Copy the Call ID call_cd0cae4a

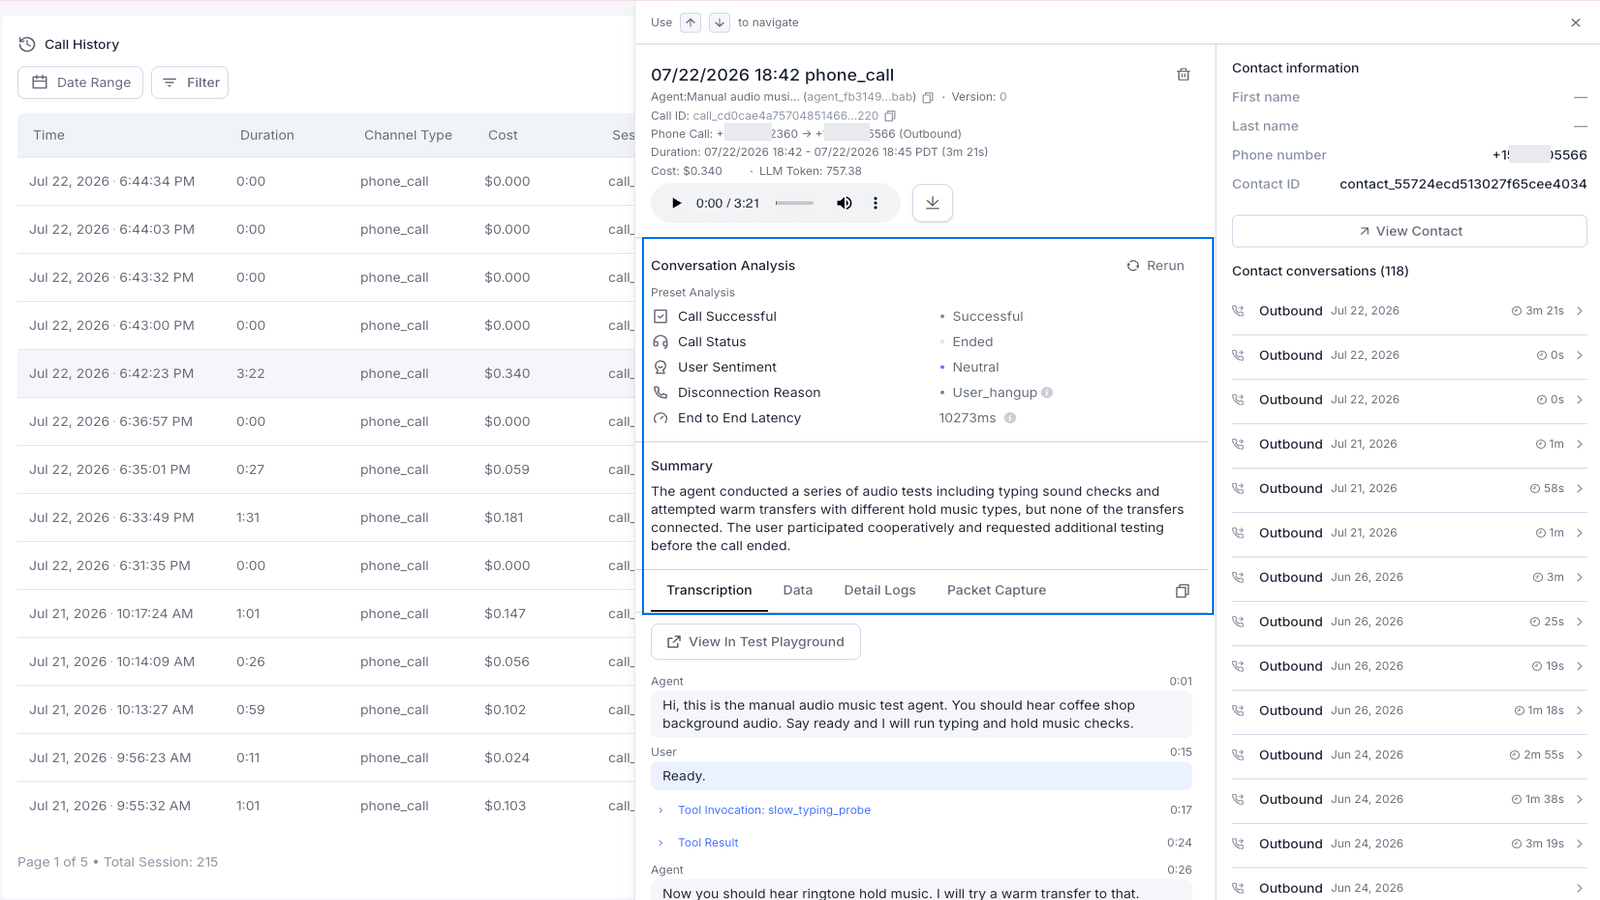pos(890,116)
